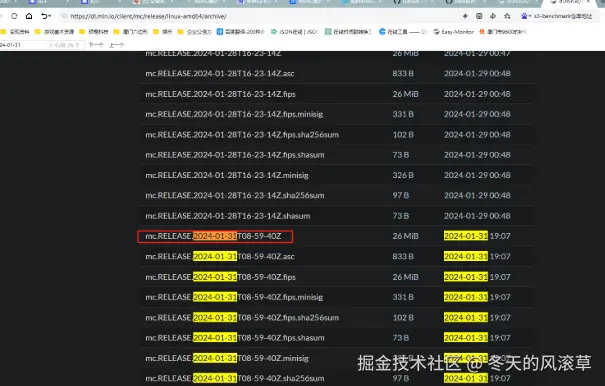
Task: Click the square reader icon beside lightning bolt
Action: 479,16
